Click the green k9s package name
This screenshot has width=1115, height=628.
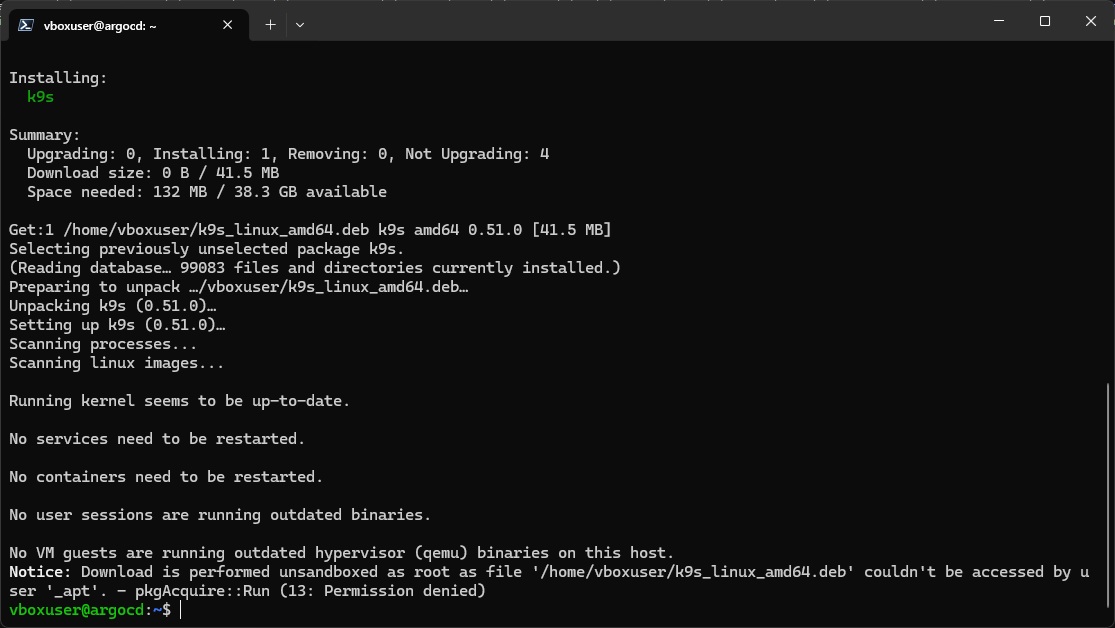tap(41, 97)
